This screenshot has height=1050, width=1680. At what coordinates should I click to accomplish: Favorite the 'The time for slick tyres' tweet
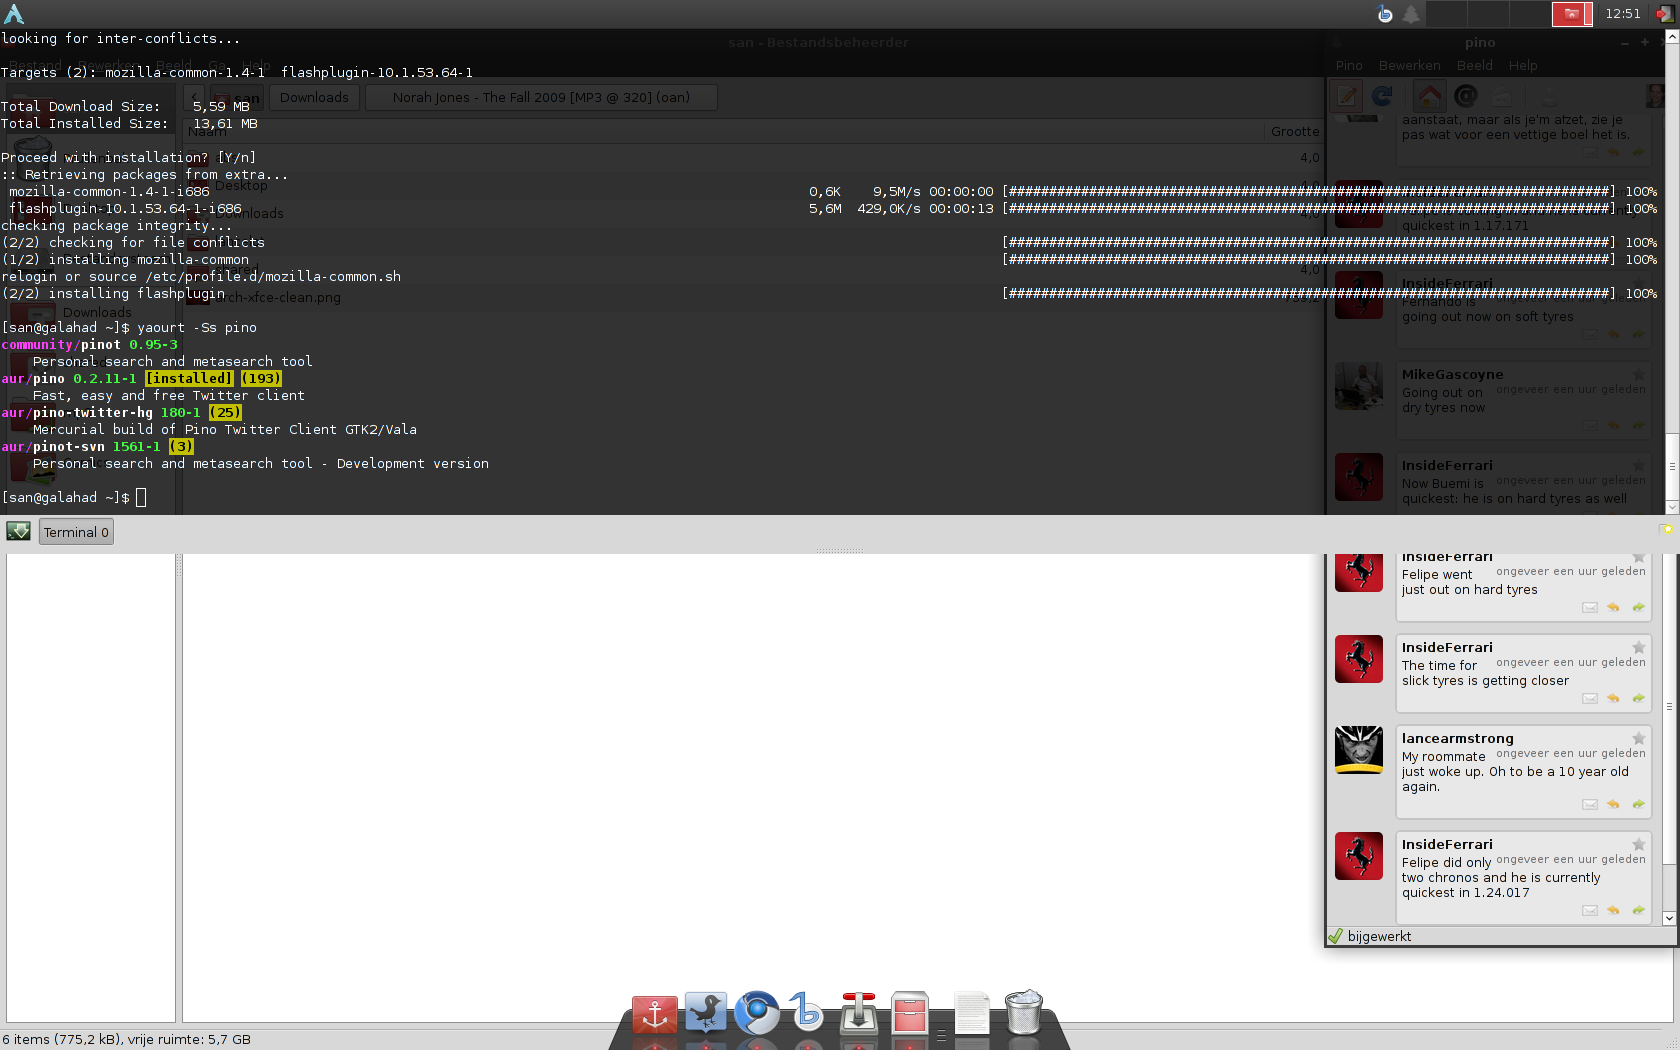point(1638,647)
